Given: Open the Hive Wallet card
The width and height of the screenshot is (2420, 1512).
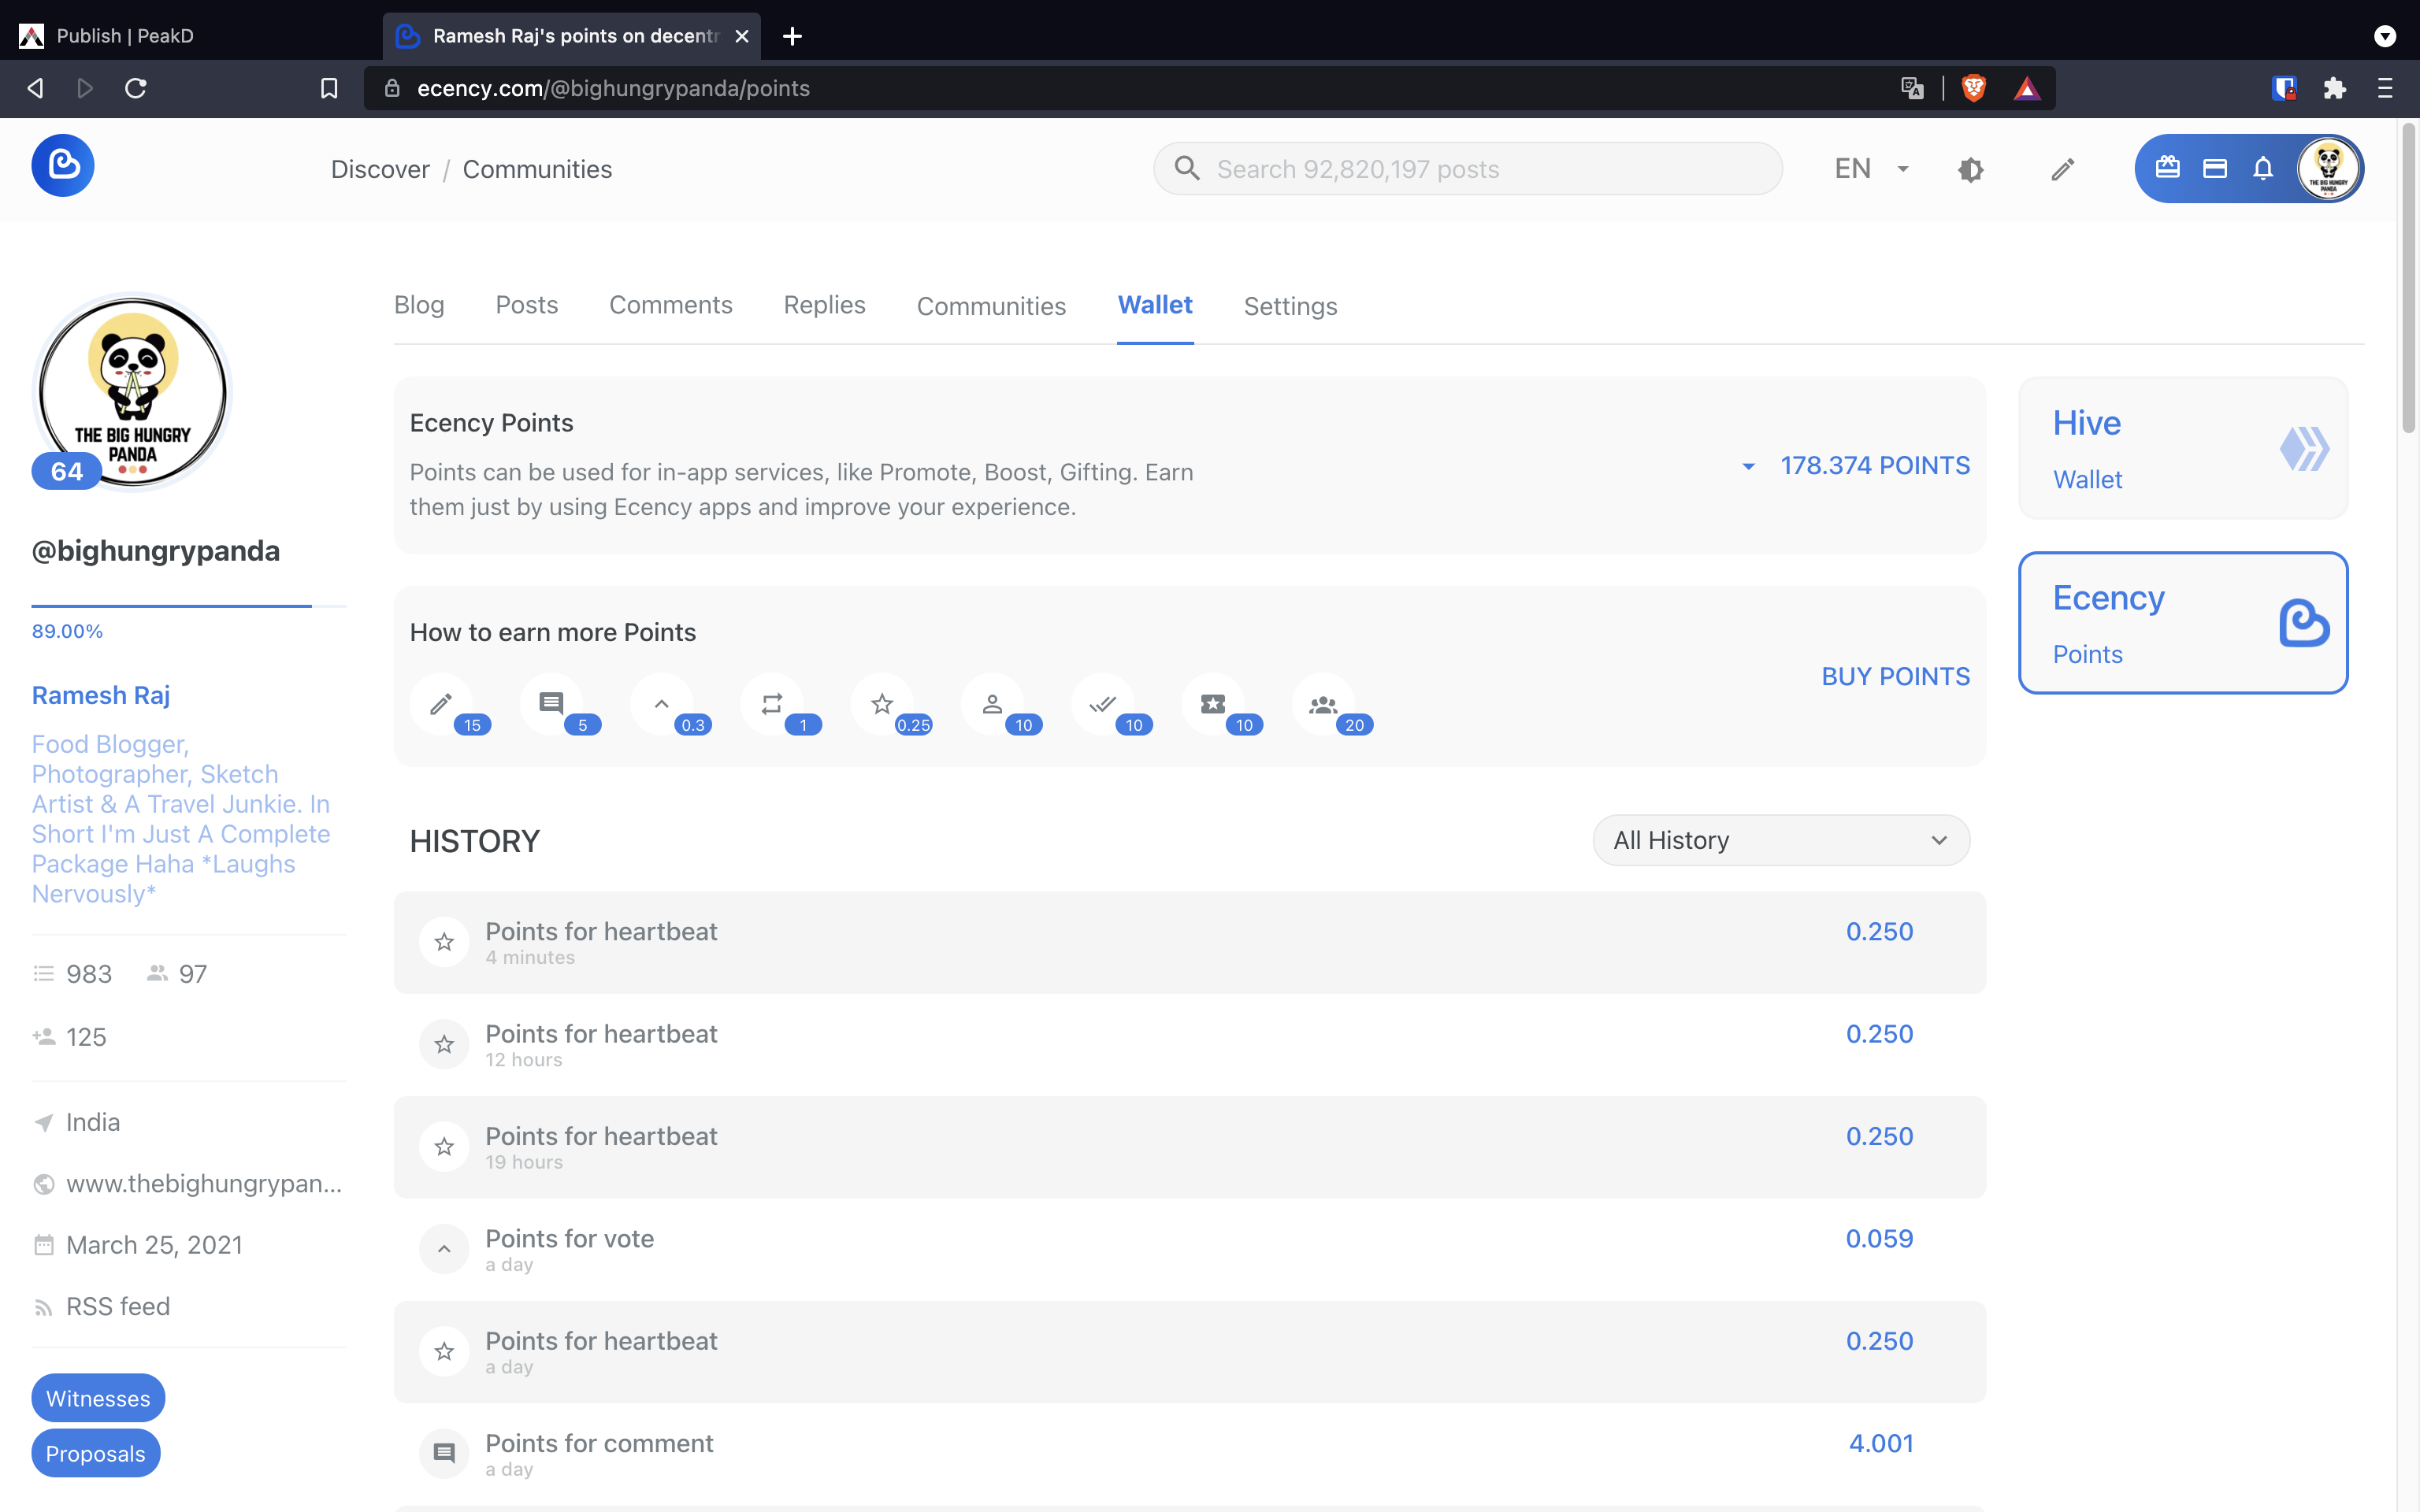Looking at the screenshot, I should (2183, 448).
